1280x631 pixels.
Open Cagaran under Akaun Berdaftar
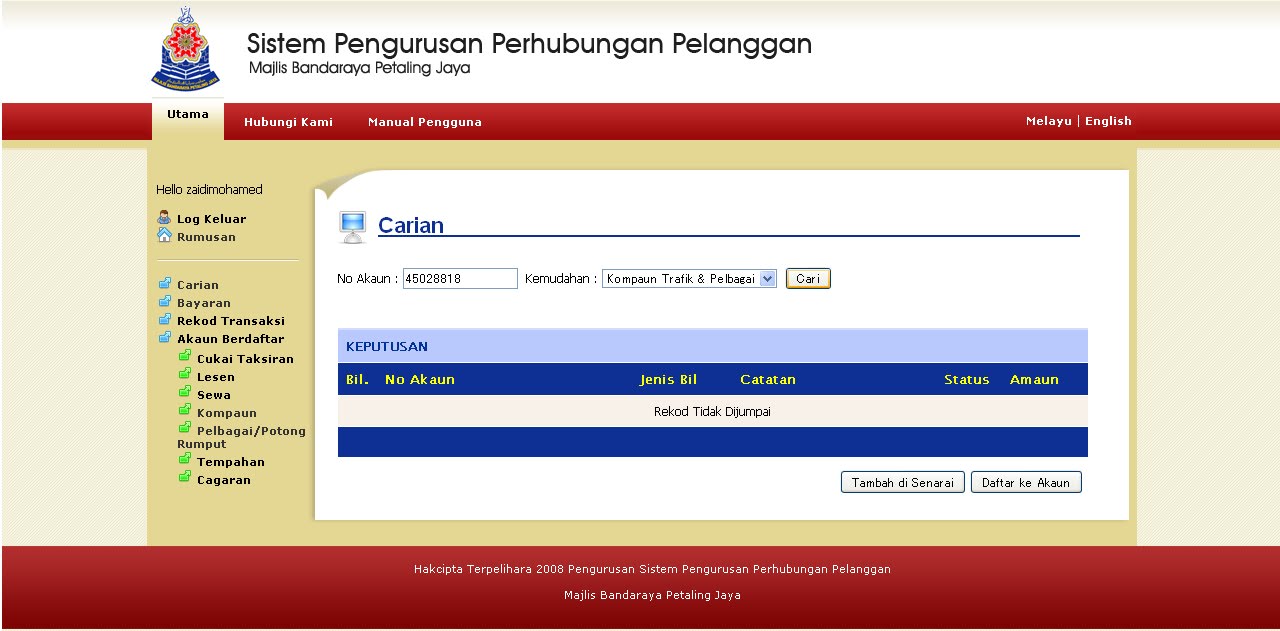(x=224, y=480)
